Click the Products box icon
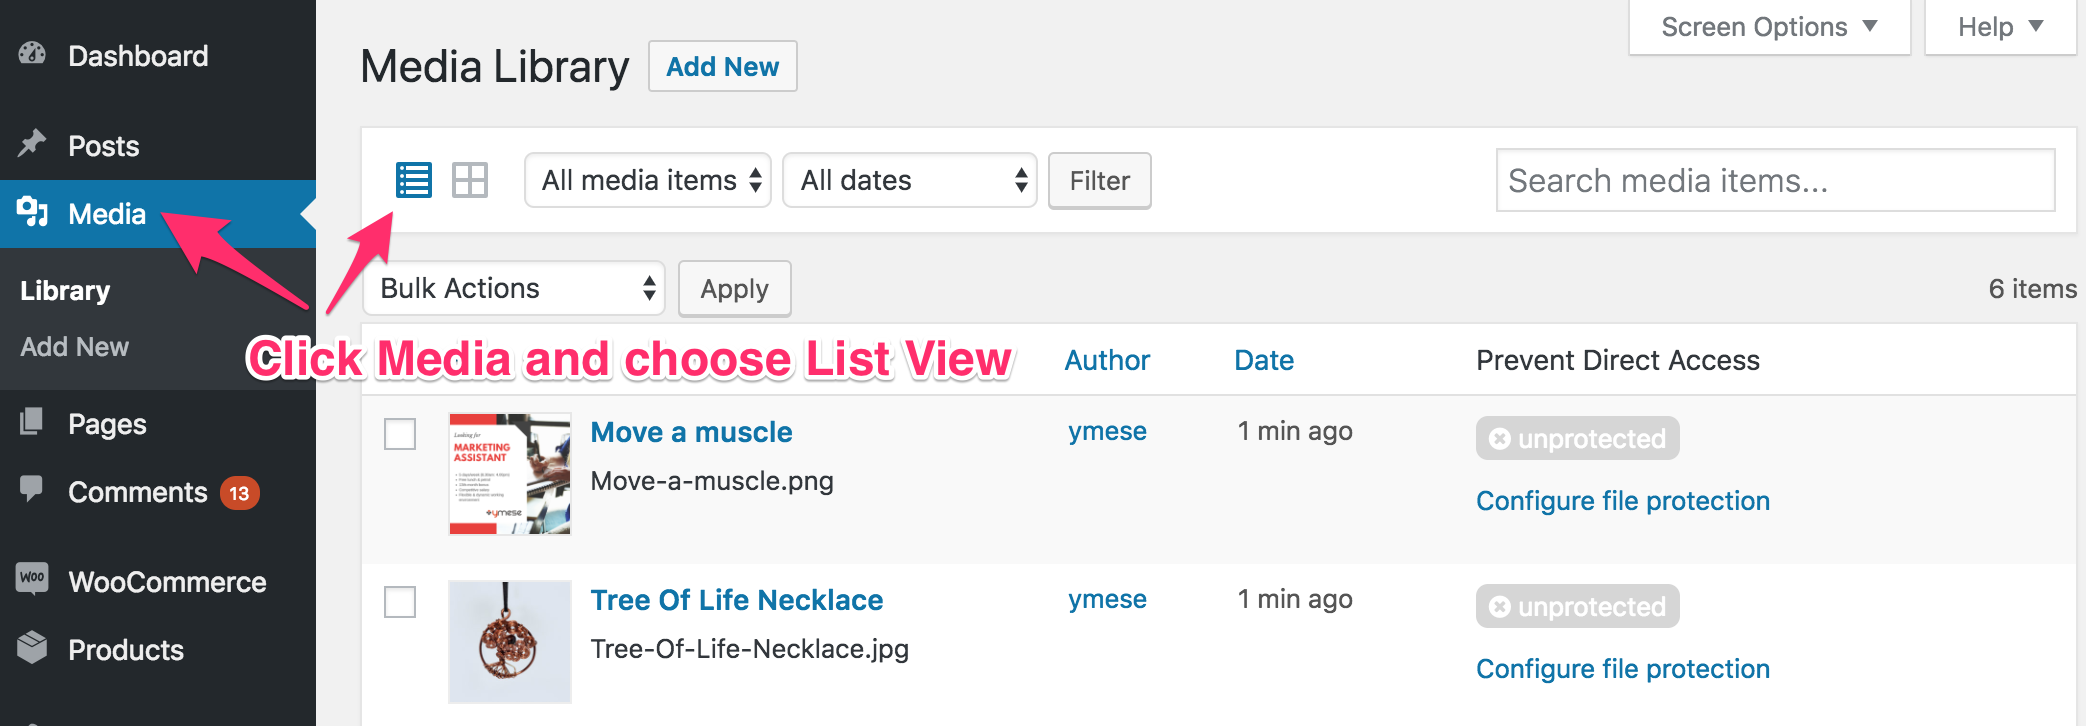This screenshot has height=726, width=2086. point(32,648)
